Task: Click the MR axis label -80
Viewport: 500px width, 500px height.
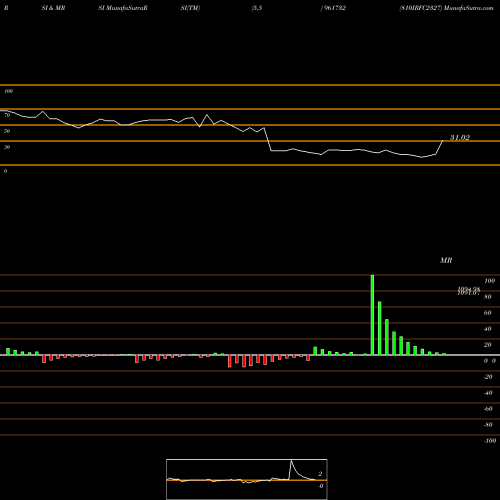Action: point(488,425)
